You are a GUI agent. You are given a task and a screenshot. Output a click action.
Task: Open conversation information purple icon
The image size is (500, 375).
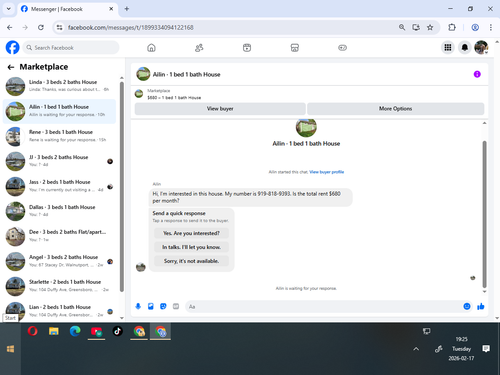click(477, 74)
